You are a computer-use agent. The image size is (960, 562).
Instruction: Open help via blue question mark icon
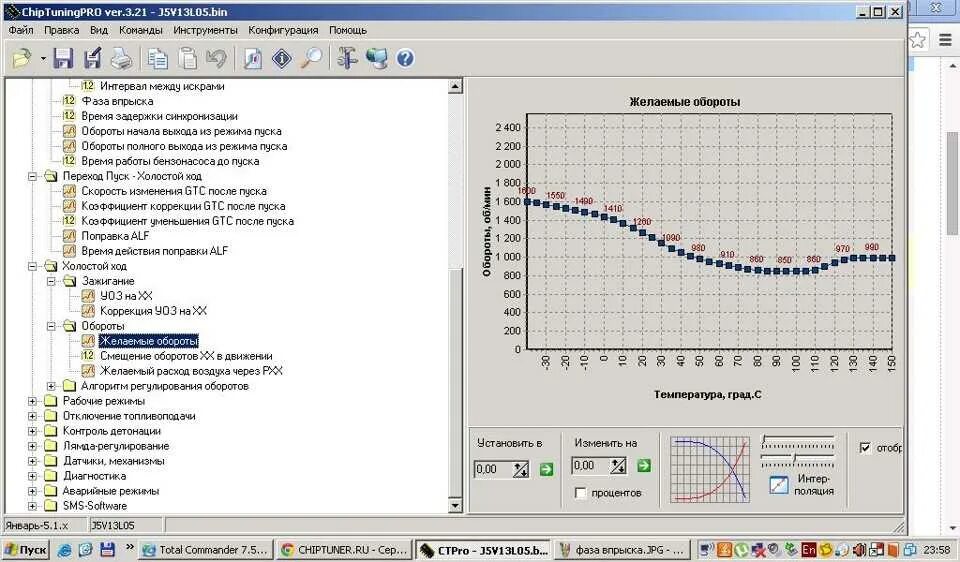[x=405, y=59]
